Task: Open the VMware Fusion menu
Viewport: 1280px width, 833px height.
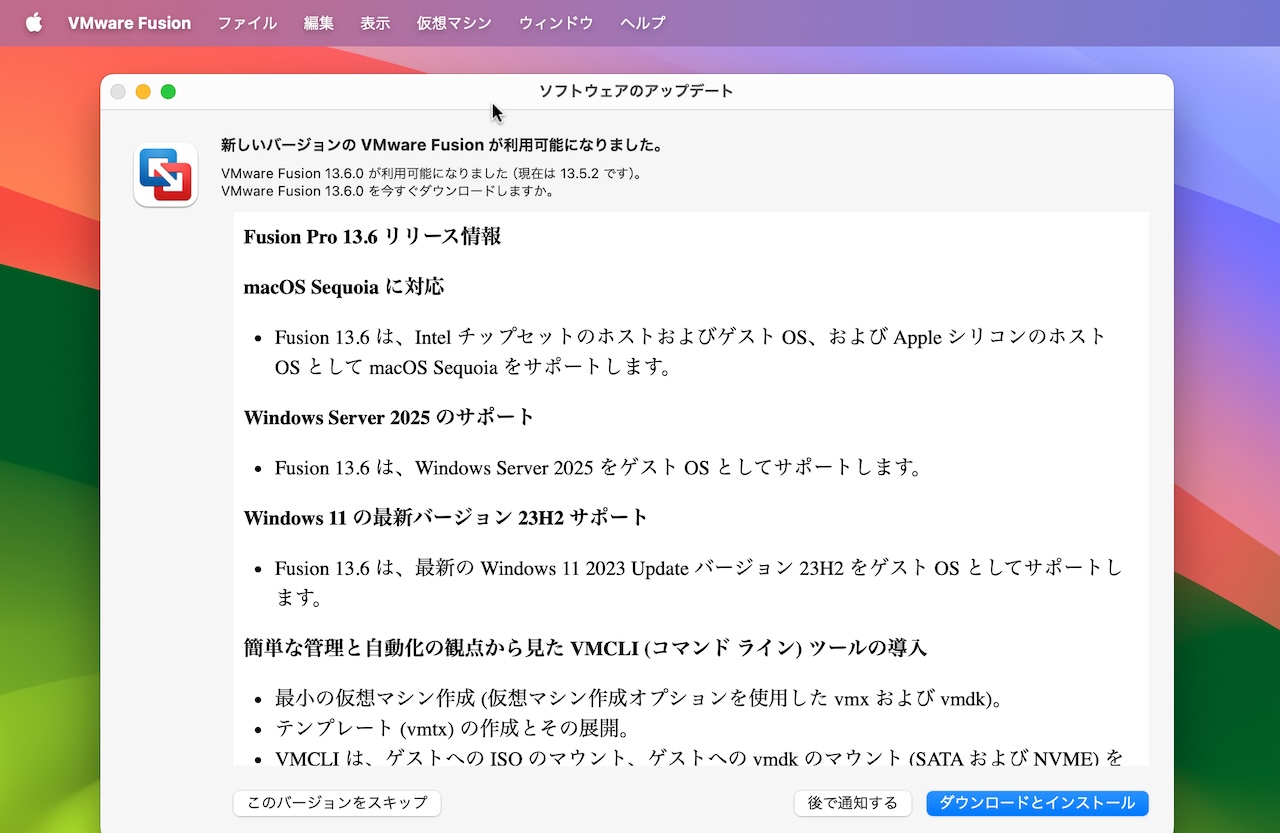Action: [x=129, y=22]
